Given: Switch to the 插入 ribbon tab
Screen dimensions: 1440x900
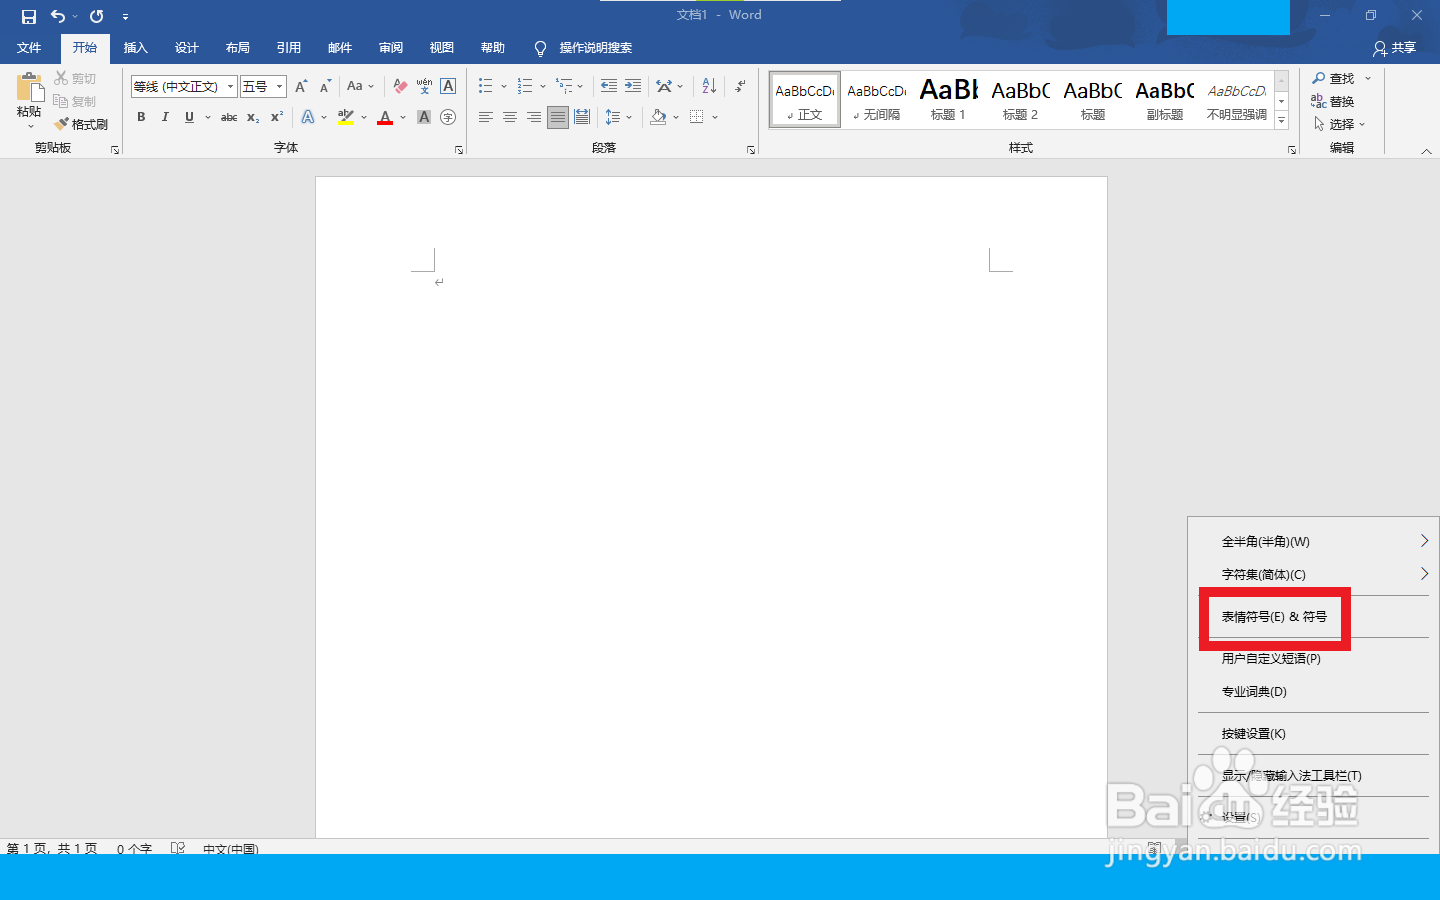Looking at the screenshot, I should (136, 48).
